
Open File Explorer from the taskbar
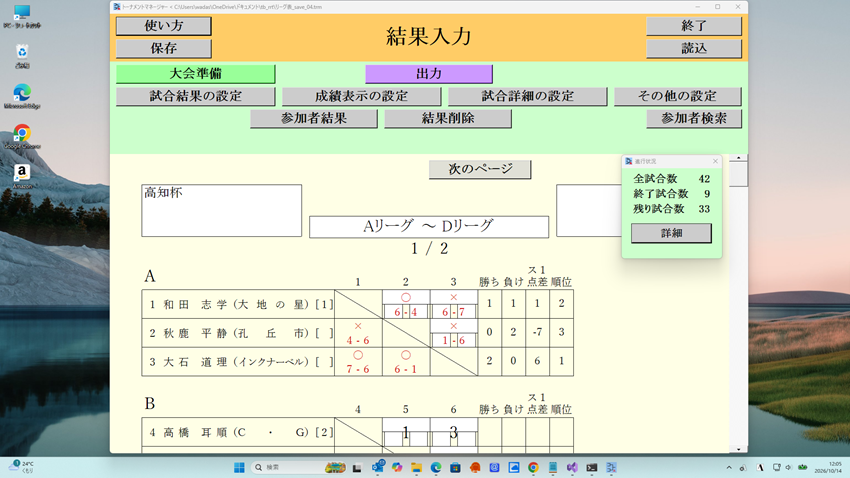point(416,467)
